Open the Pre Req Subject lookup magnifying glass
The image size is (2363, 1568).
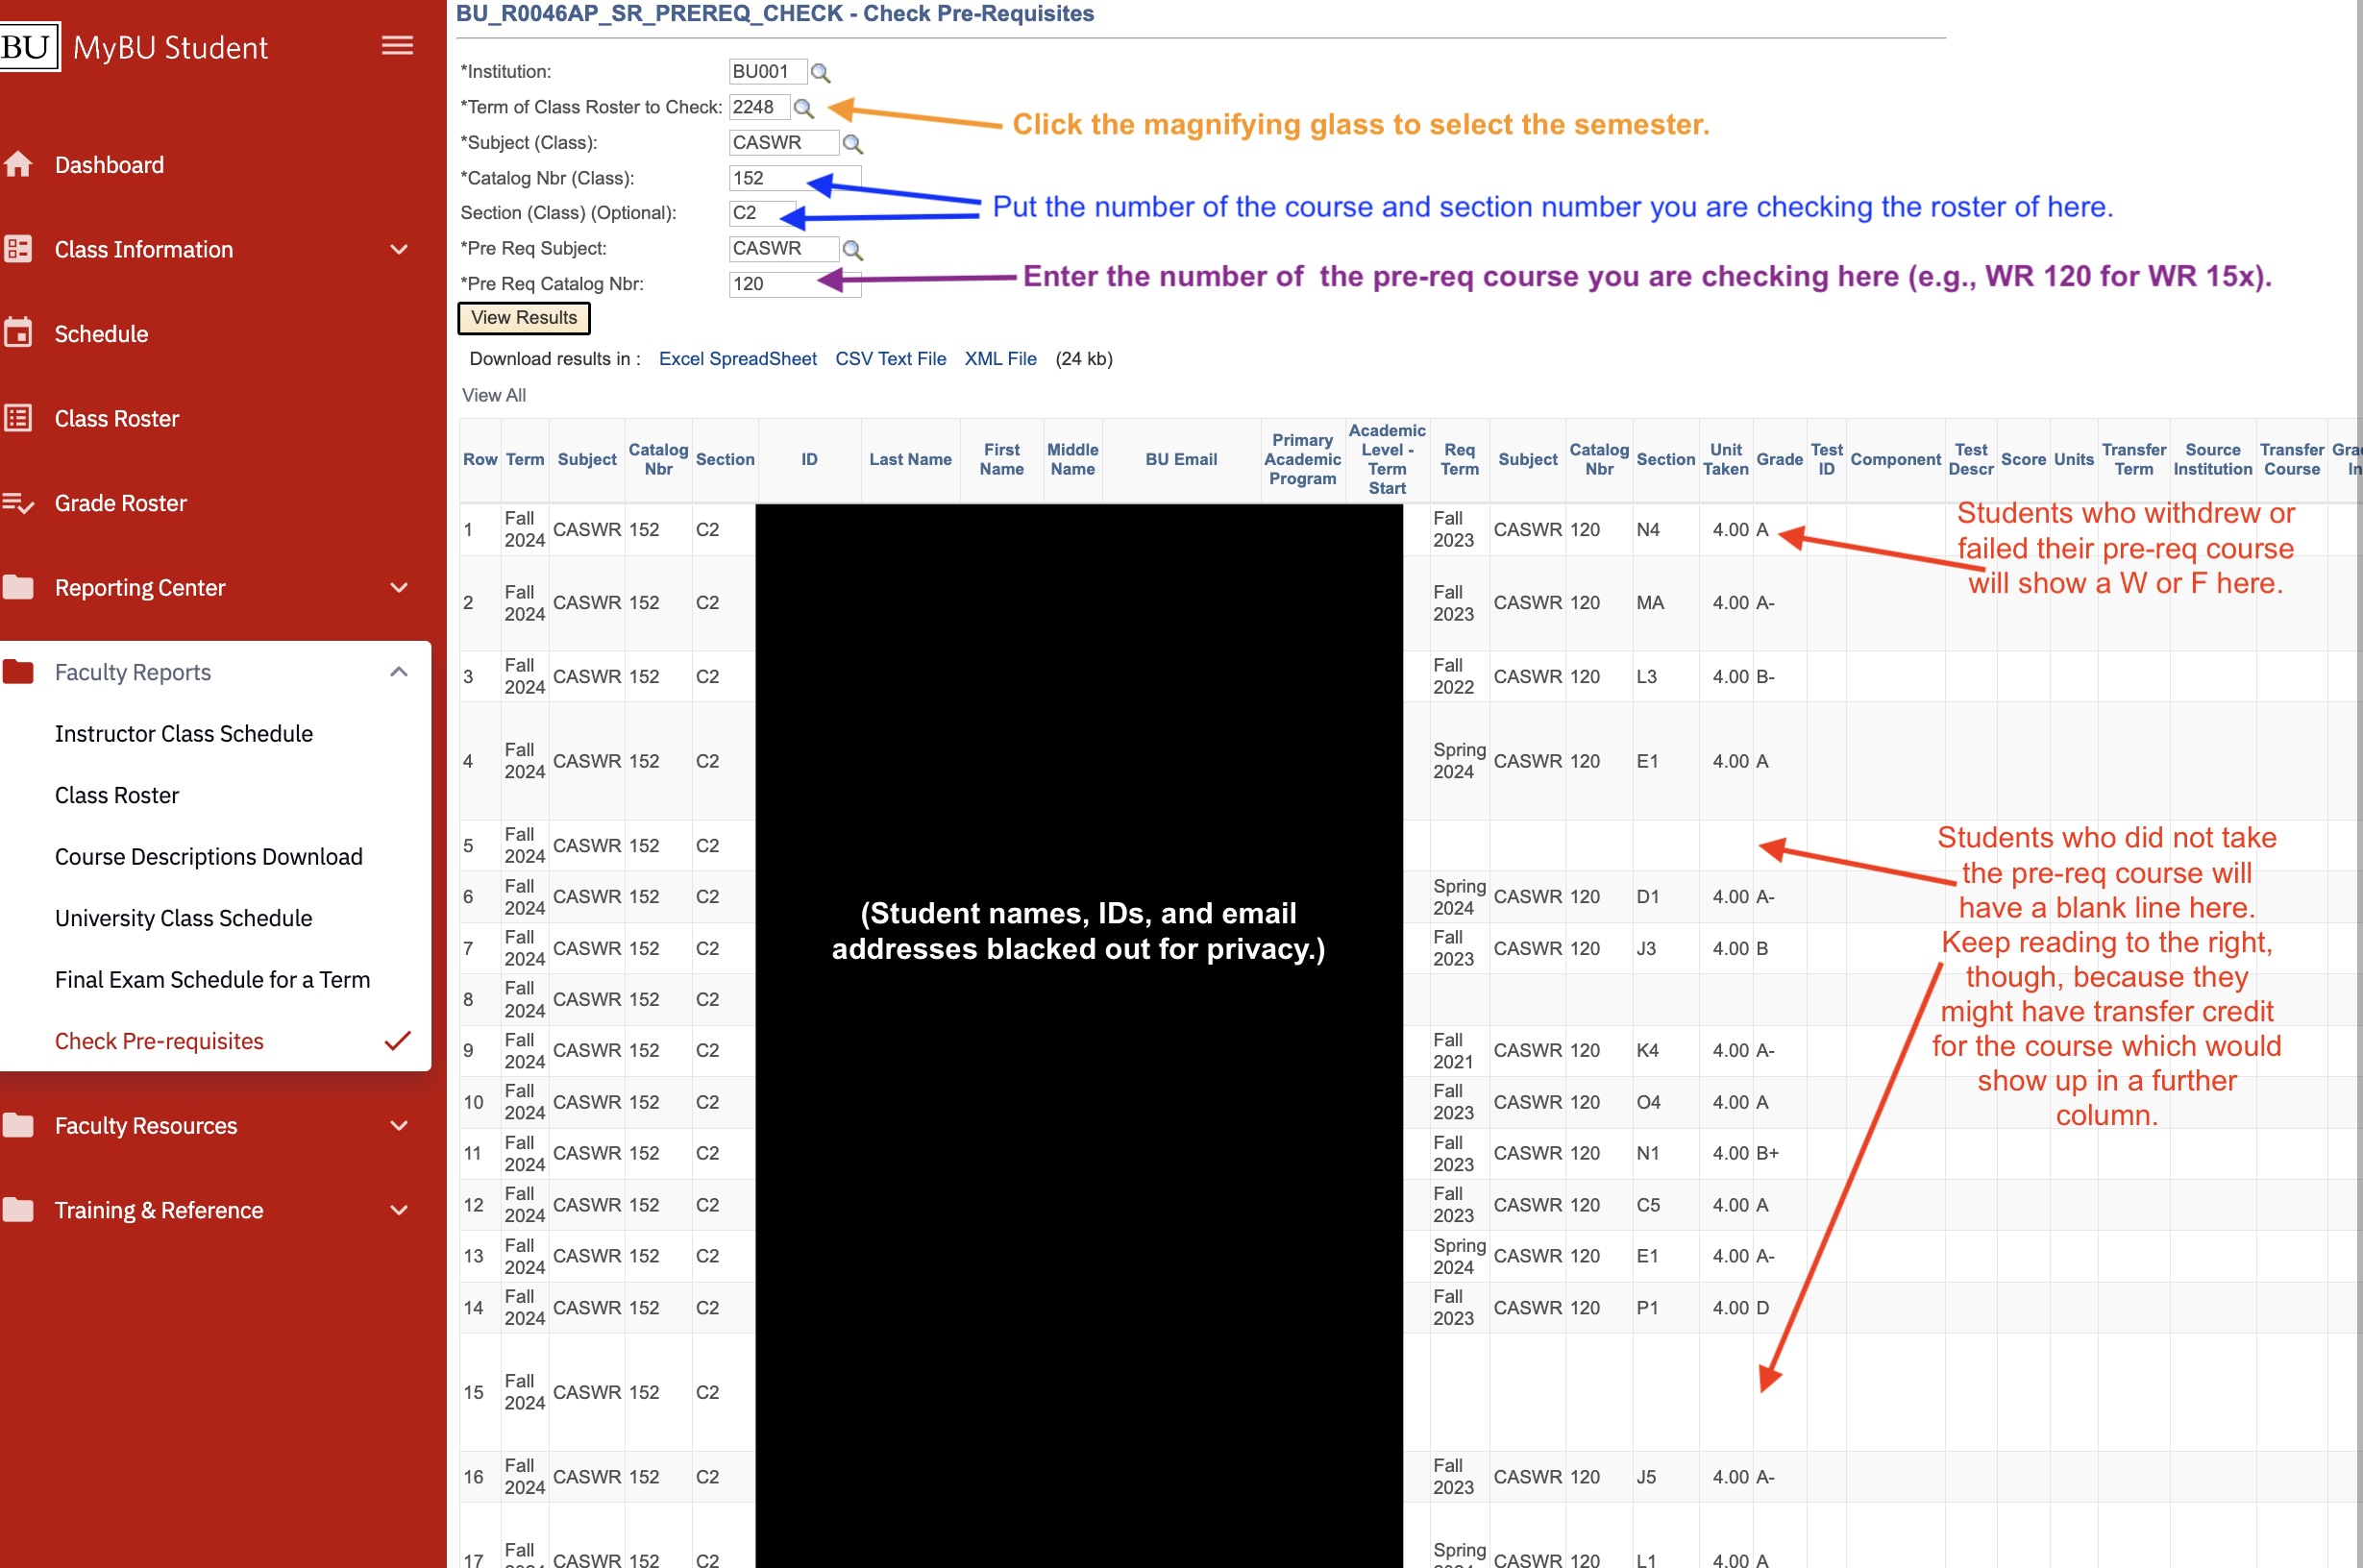click(852, 250)
